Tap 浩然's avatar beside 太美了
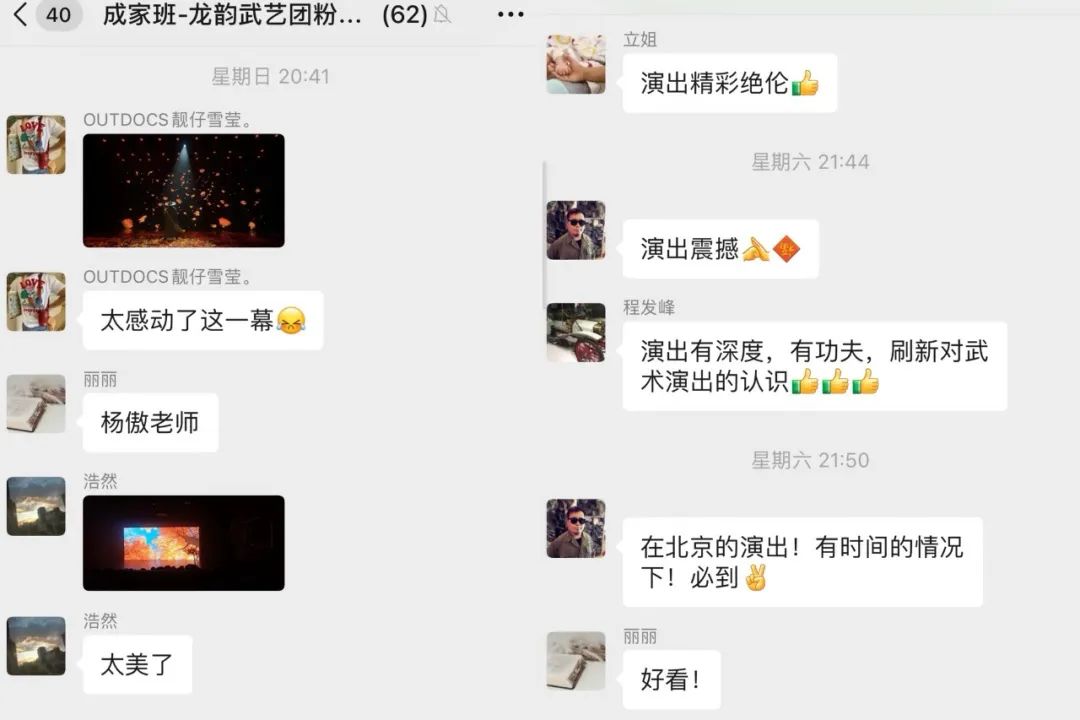 pyautogui.click(x=36, y=646)
